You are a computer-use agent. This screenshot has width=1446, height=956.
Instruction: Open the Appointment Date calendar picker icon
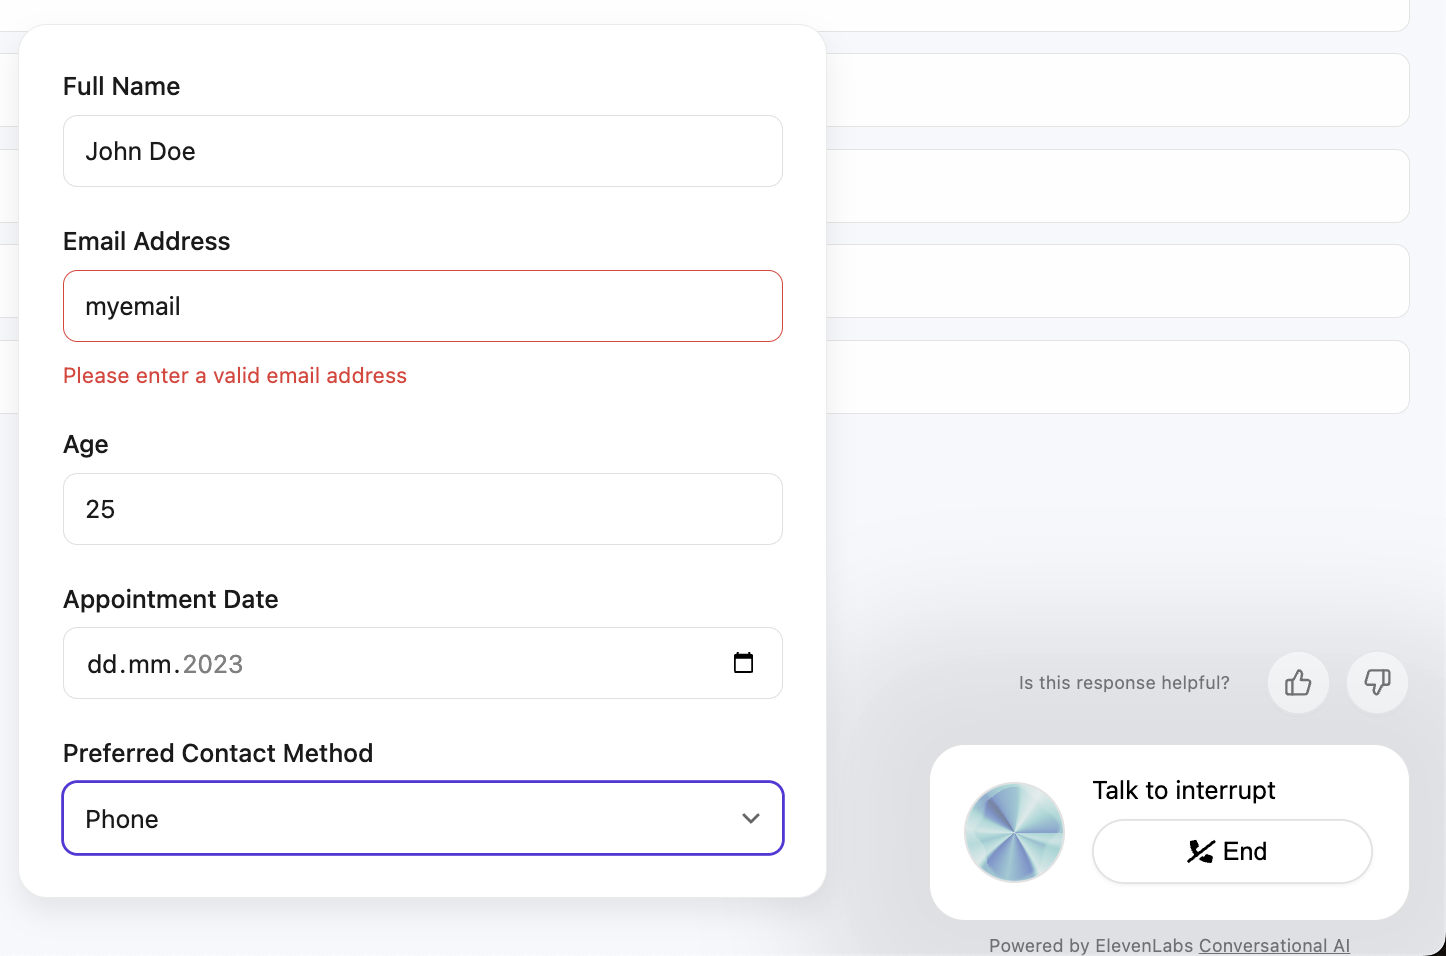coord(743,663)
